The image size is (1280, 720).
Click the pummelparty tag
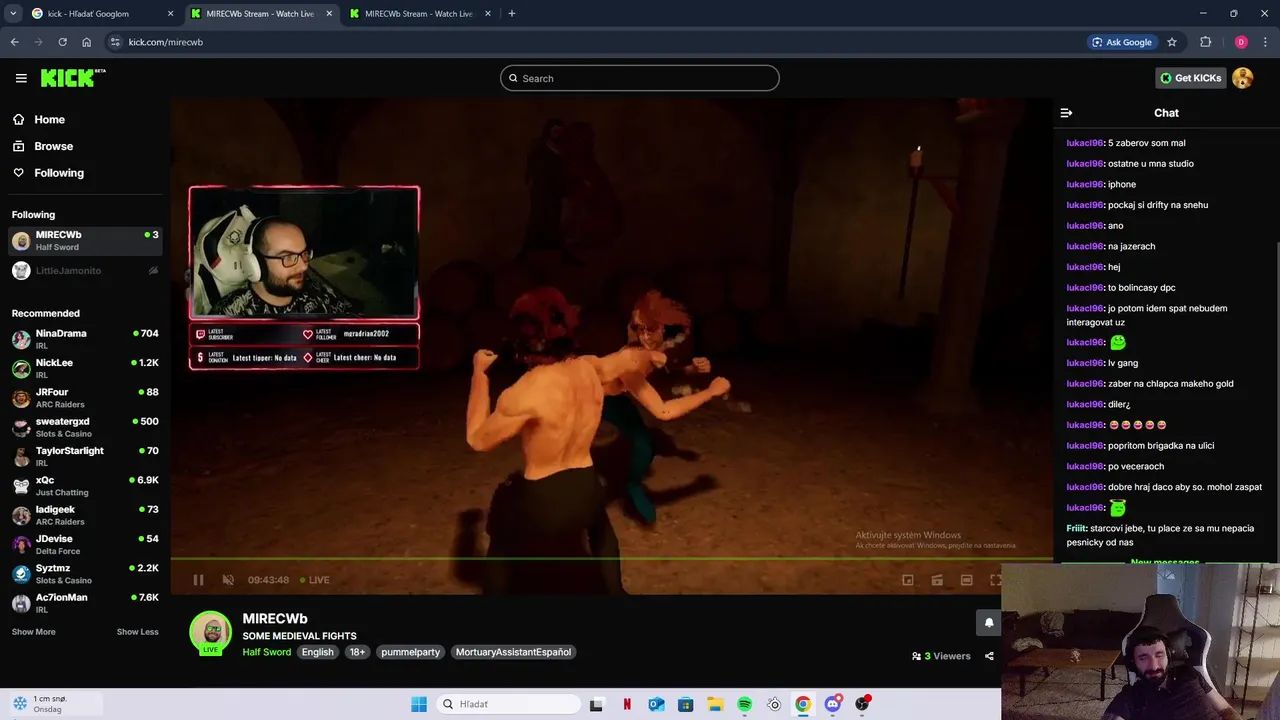pos(410,652)
